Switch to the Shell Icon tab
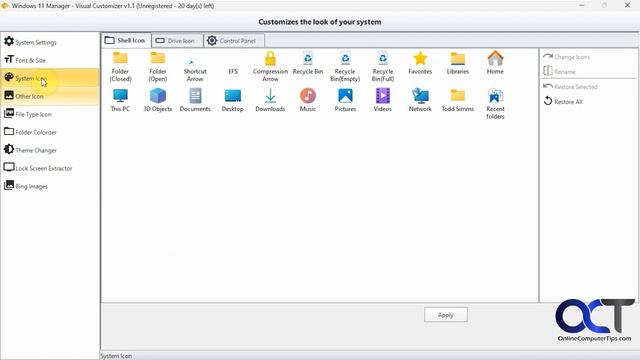640x360 pixels. (x=126, y=40)
